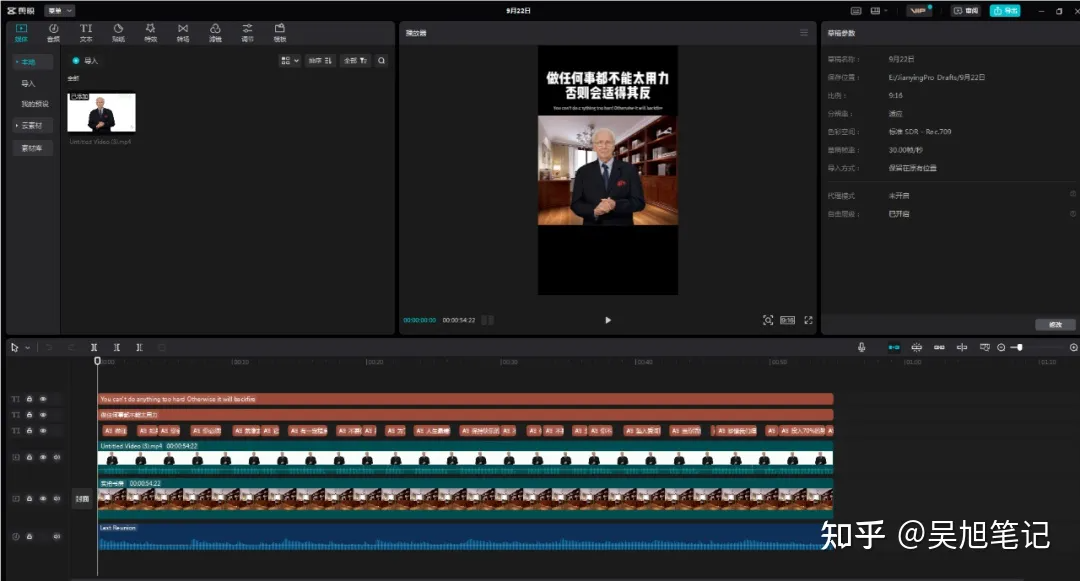Viewport: 1080px width, 581px height.
Task: Click the teal Export button
Action: pos(1004,10)
